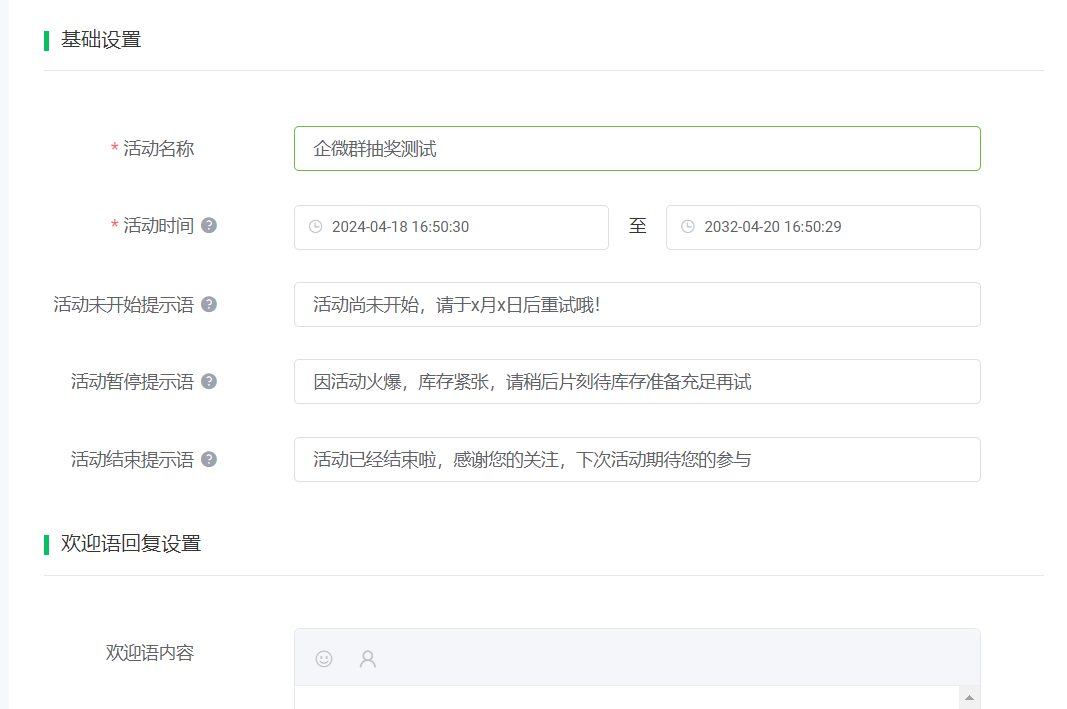Click the scrollbar up arrow in welcome editor
The height and width of the screenshot is (709, 1067).
[x=968, y=698]
